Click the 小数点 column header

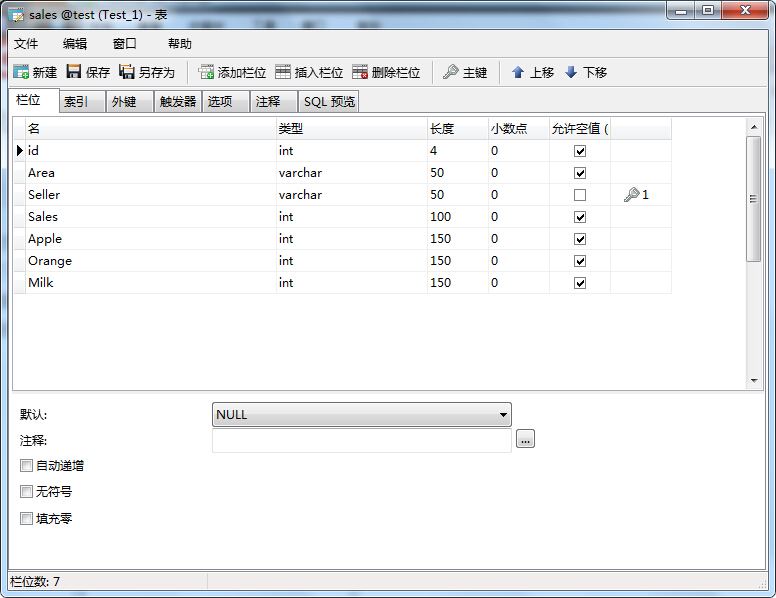click(519, 129)
